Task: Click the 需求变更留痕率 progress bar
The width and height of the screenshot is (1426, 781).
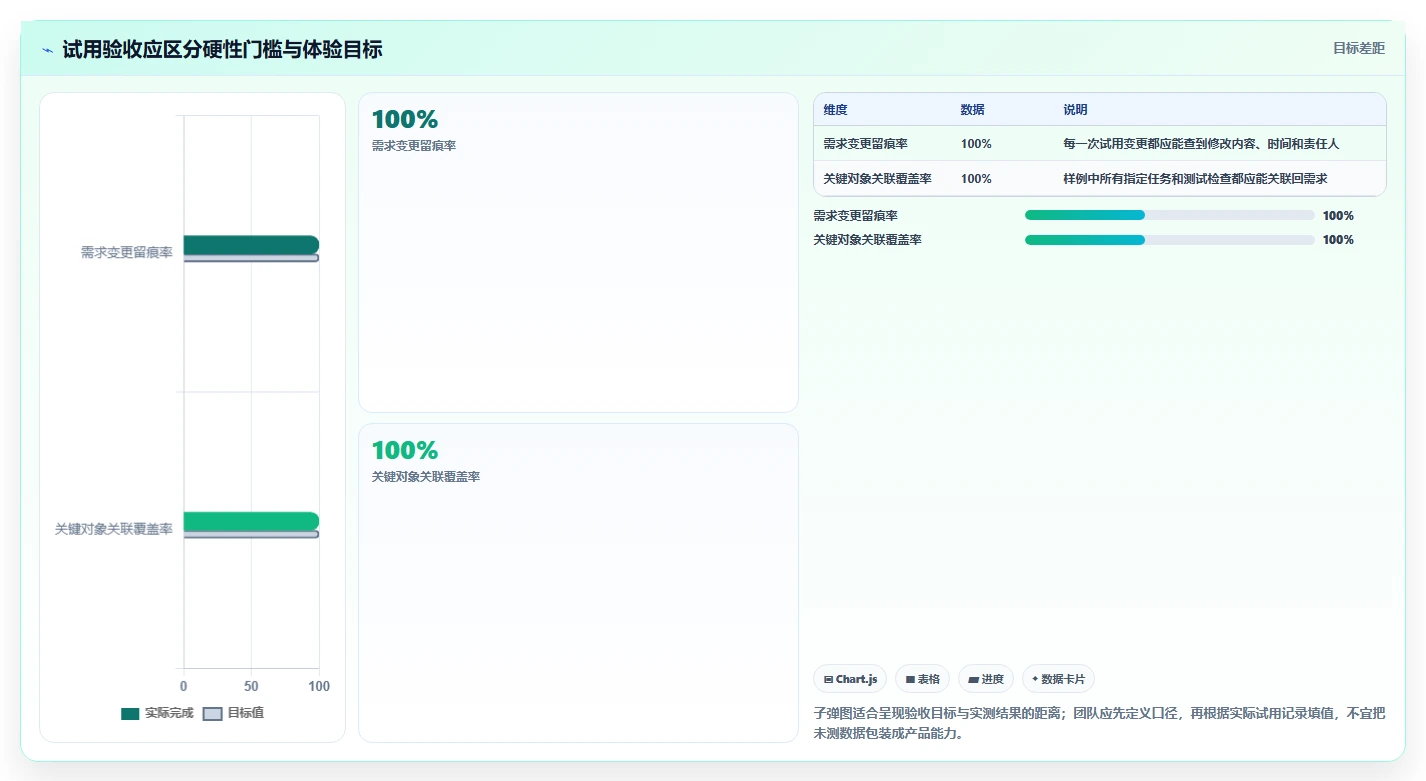Action: pyautogui.click(x=1169, y=215)
